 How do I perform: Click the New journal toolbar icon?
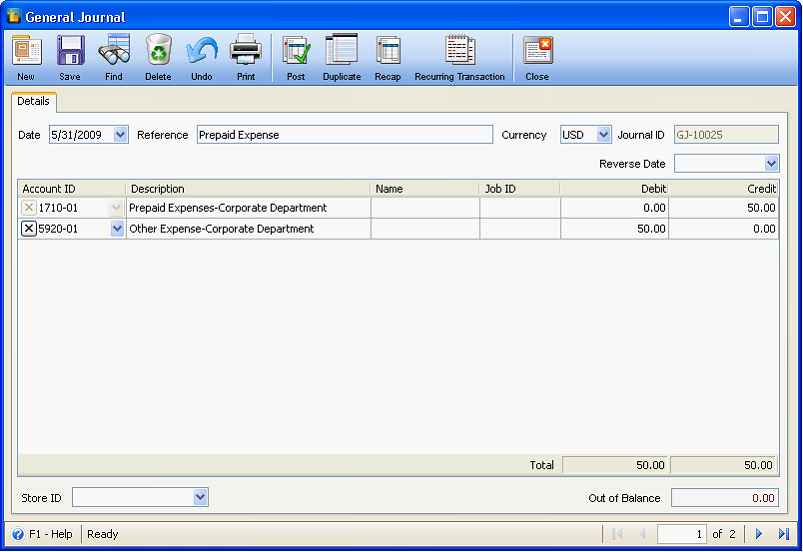[x=26, y=50]
